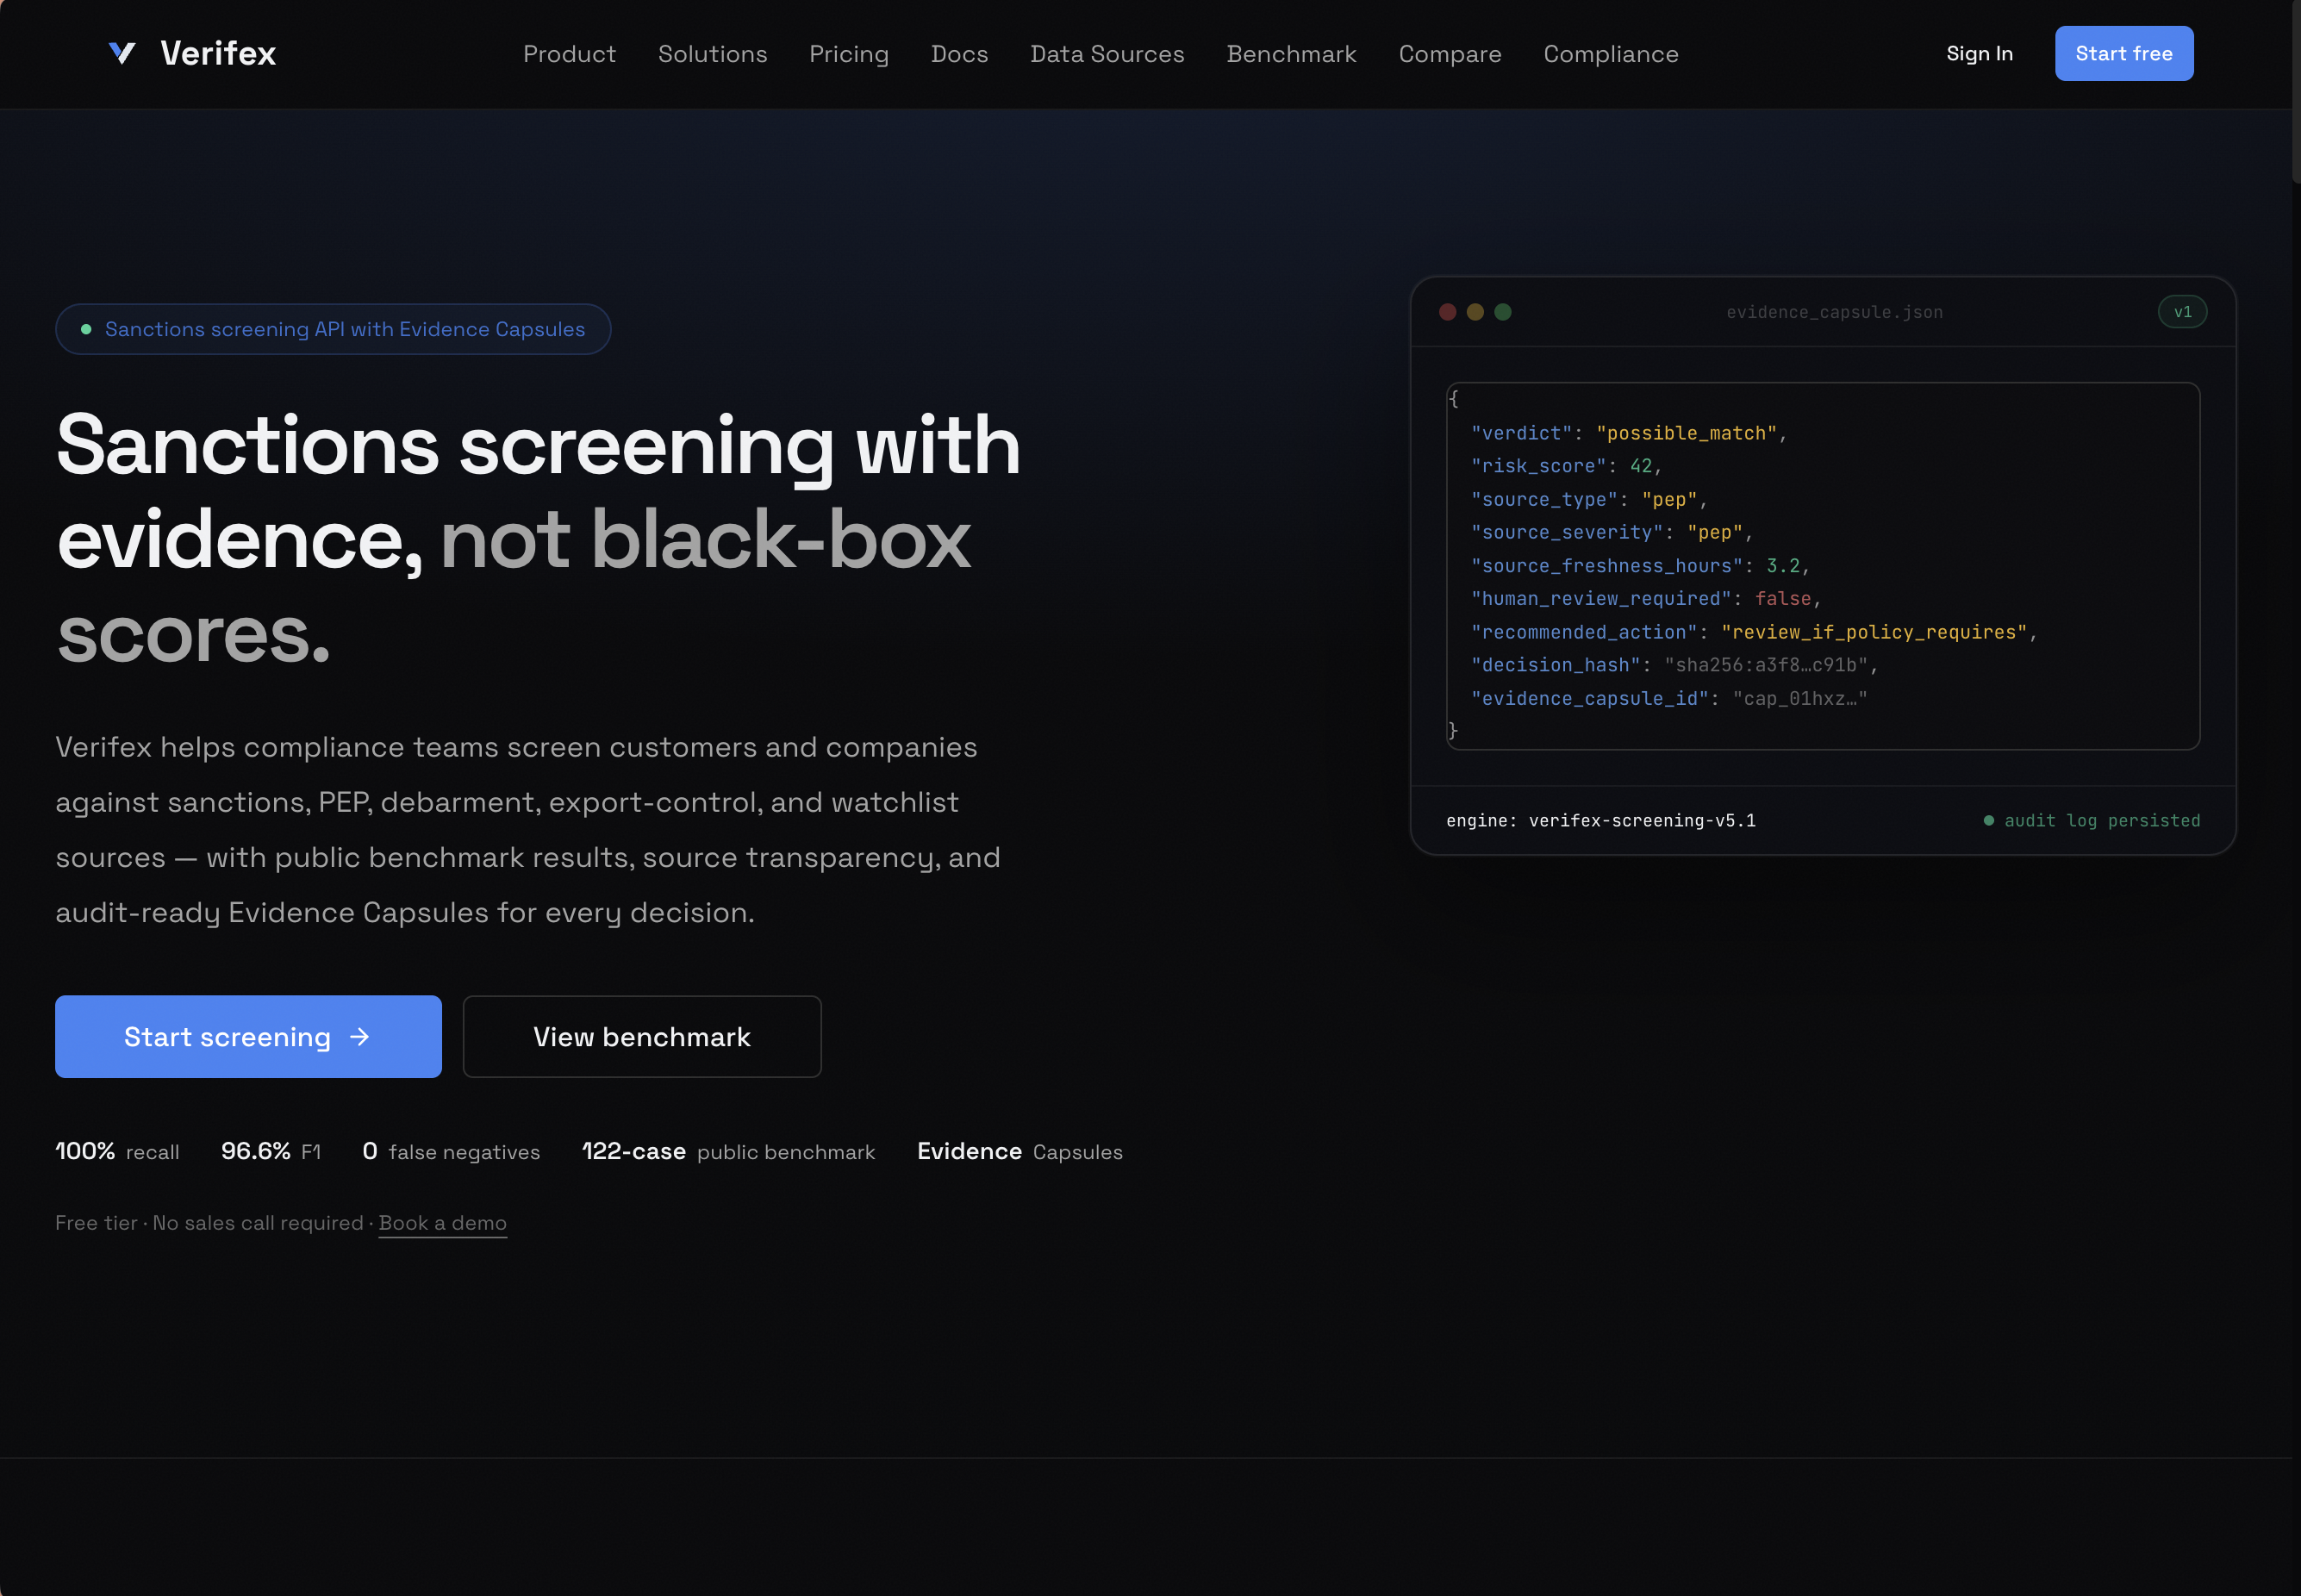2301x1596 pixels.
Task: Click the Evidence Capsules stat
Action: coord(1019,1151)
